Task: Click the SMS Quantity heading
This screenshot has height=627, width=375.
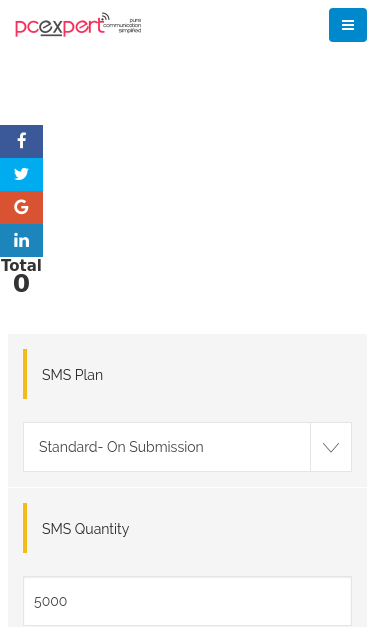Action: (86, 529)
